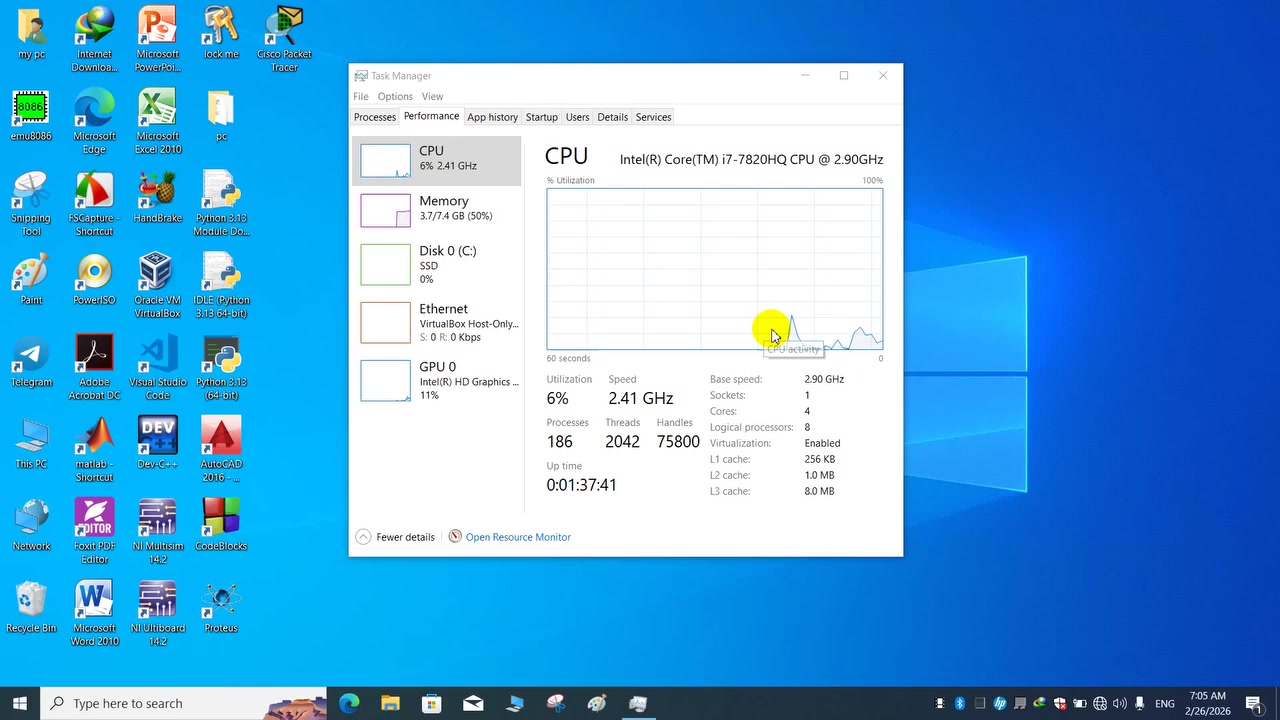Open the Options menu

395,97
